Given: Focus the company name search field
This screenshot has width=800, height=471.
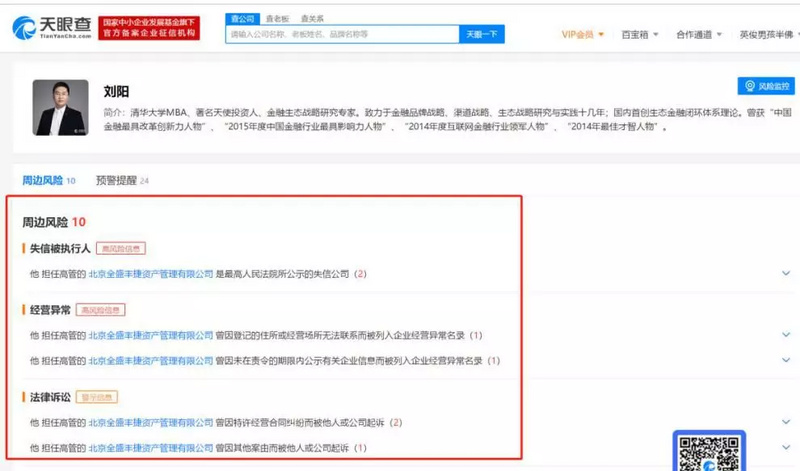Looking at the screenshot, I should 342,34.
